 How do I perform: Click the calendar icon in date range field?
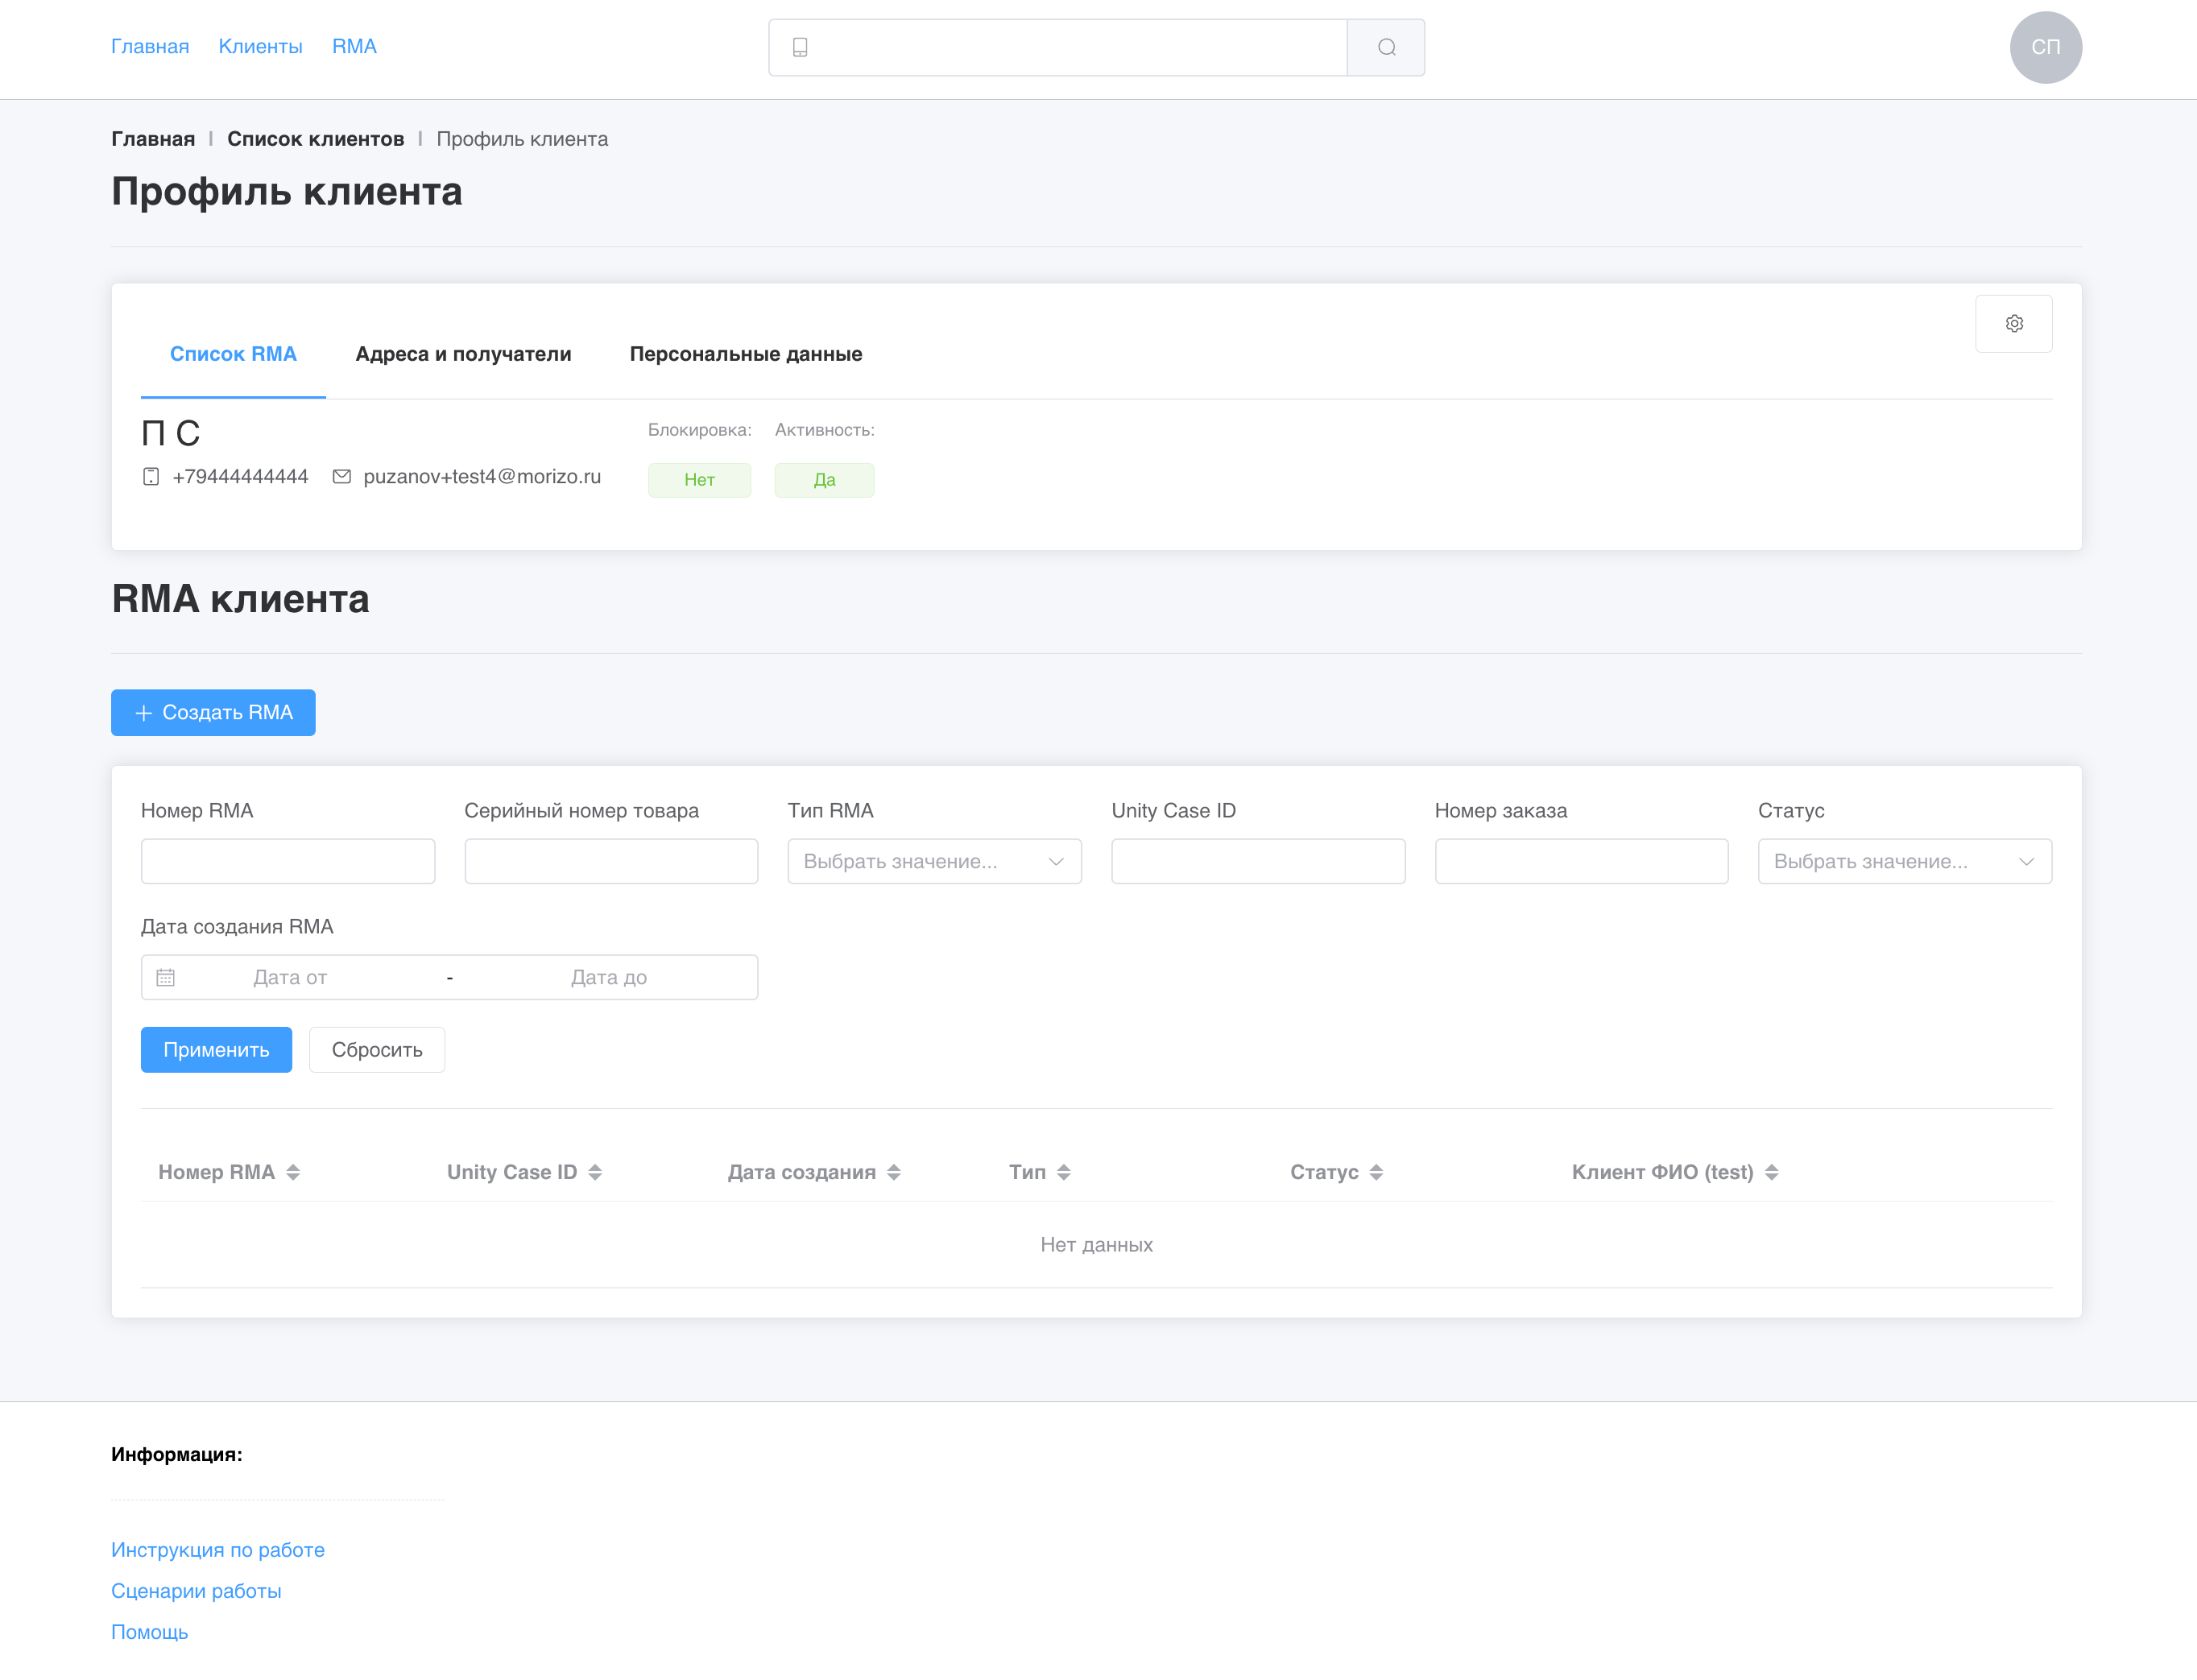(166, 977)
